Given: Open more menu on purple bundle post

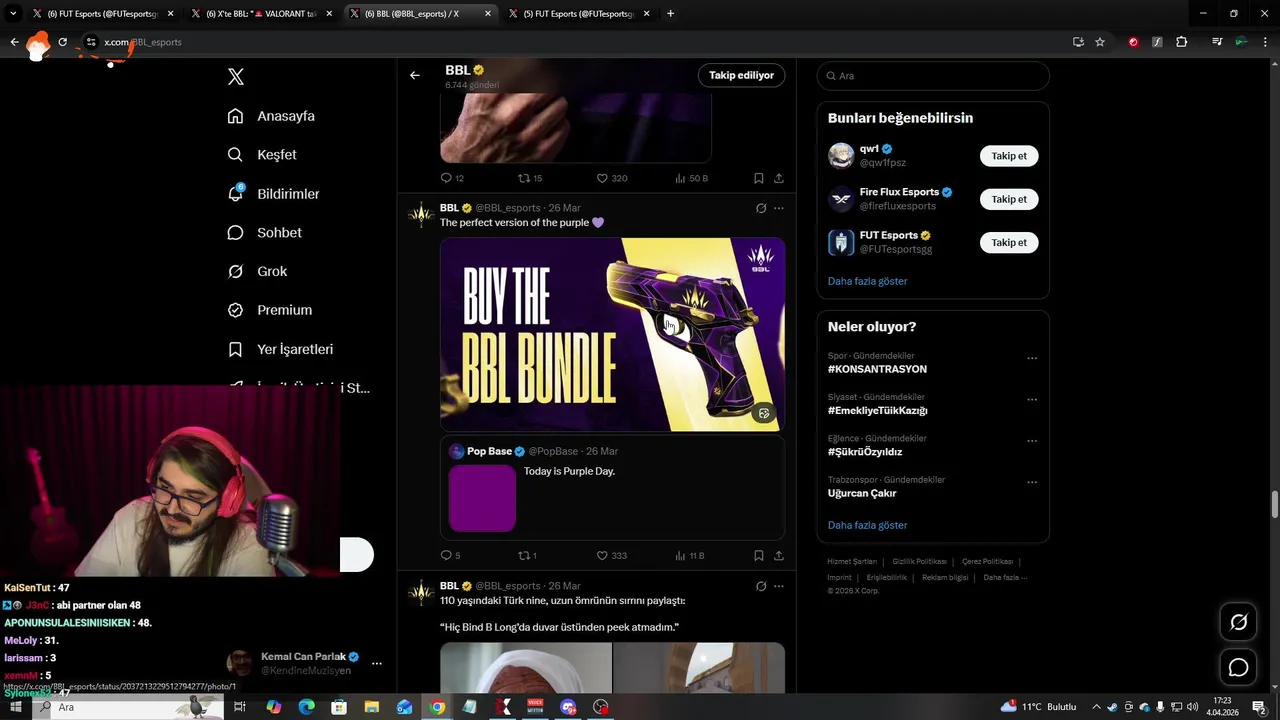Looking at the screenshot, I should (x=779, y=208).
